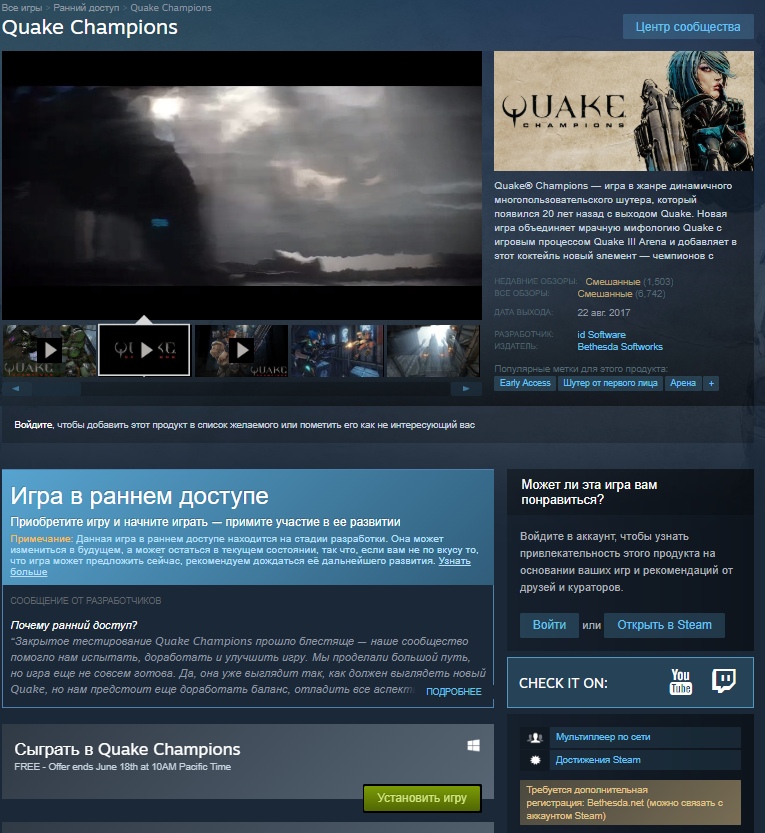Open the Twitch icon in Check It On

724,681
